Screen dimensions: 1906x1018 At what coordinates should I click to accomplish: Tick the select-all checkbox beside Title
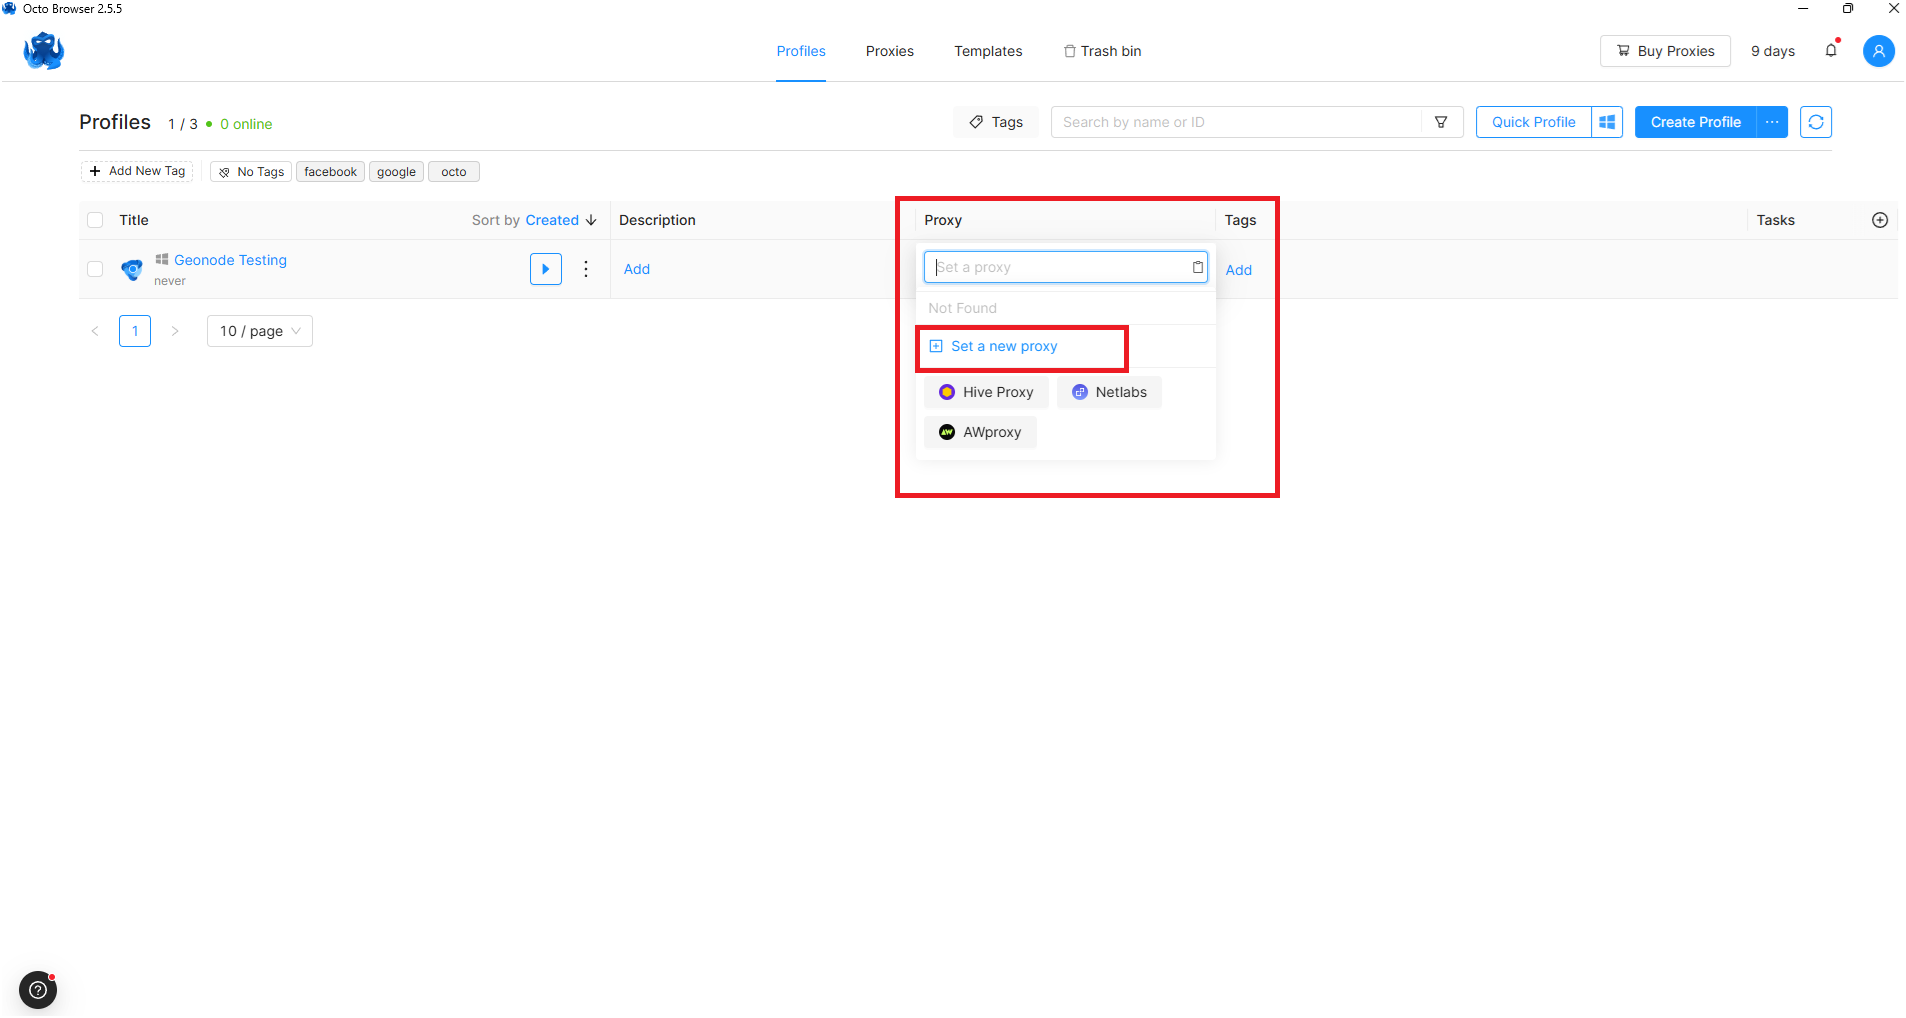95,220
